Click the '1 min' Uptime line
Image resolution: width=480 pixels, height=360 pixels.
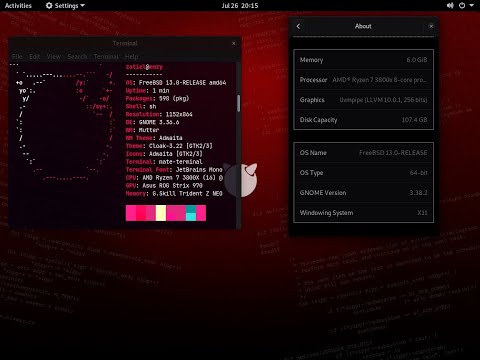tap(147, 91)
